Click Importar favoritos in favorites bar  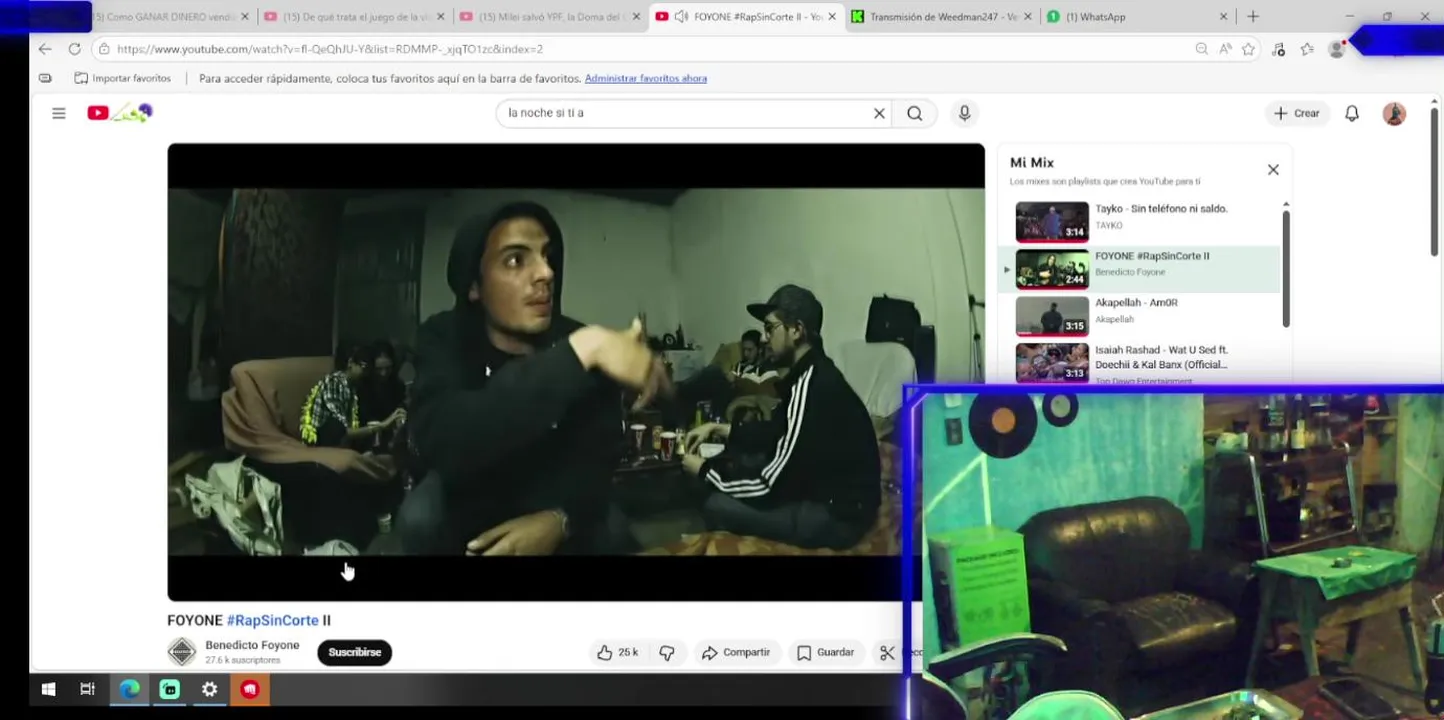coord(123,78)
